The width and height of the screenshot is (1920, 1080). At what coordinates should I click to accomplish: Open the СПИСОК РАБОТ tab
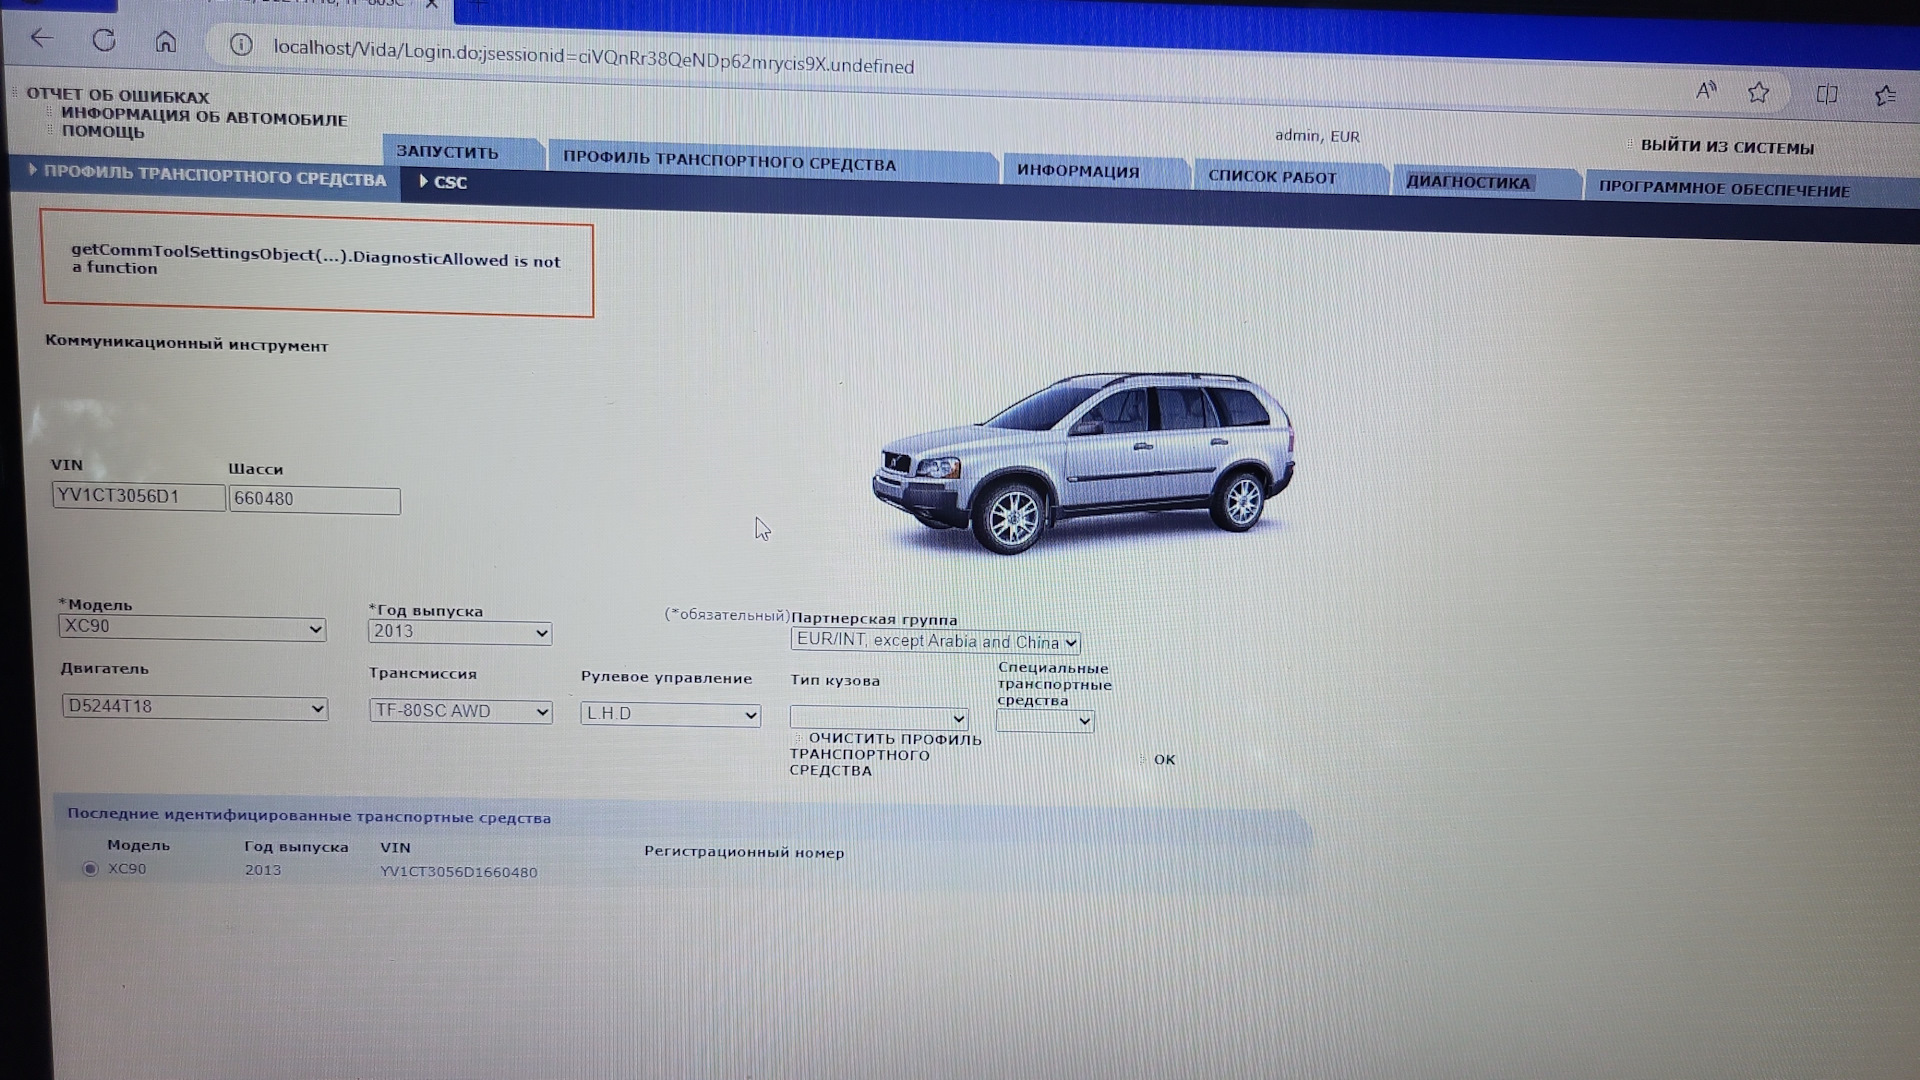click(x=1272, y=177)
